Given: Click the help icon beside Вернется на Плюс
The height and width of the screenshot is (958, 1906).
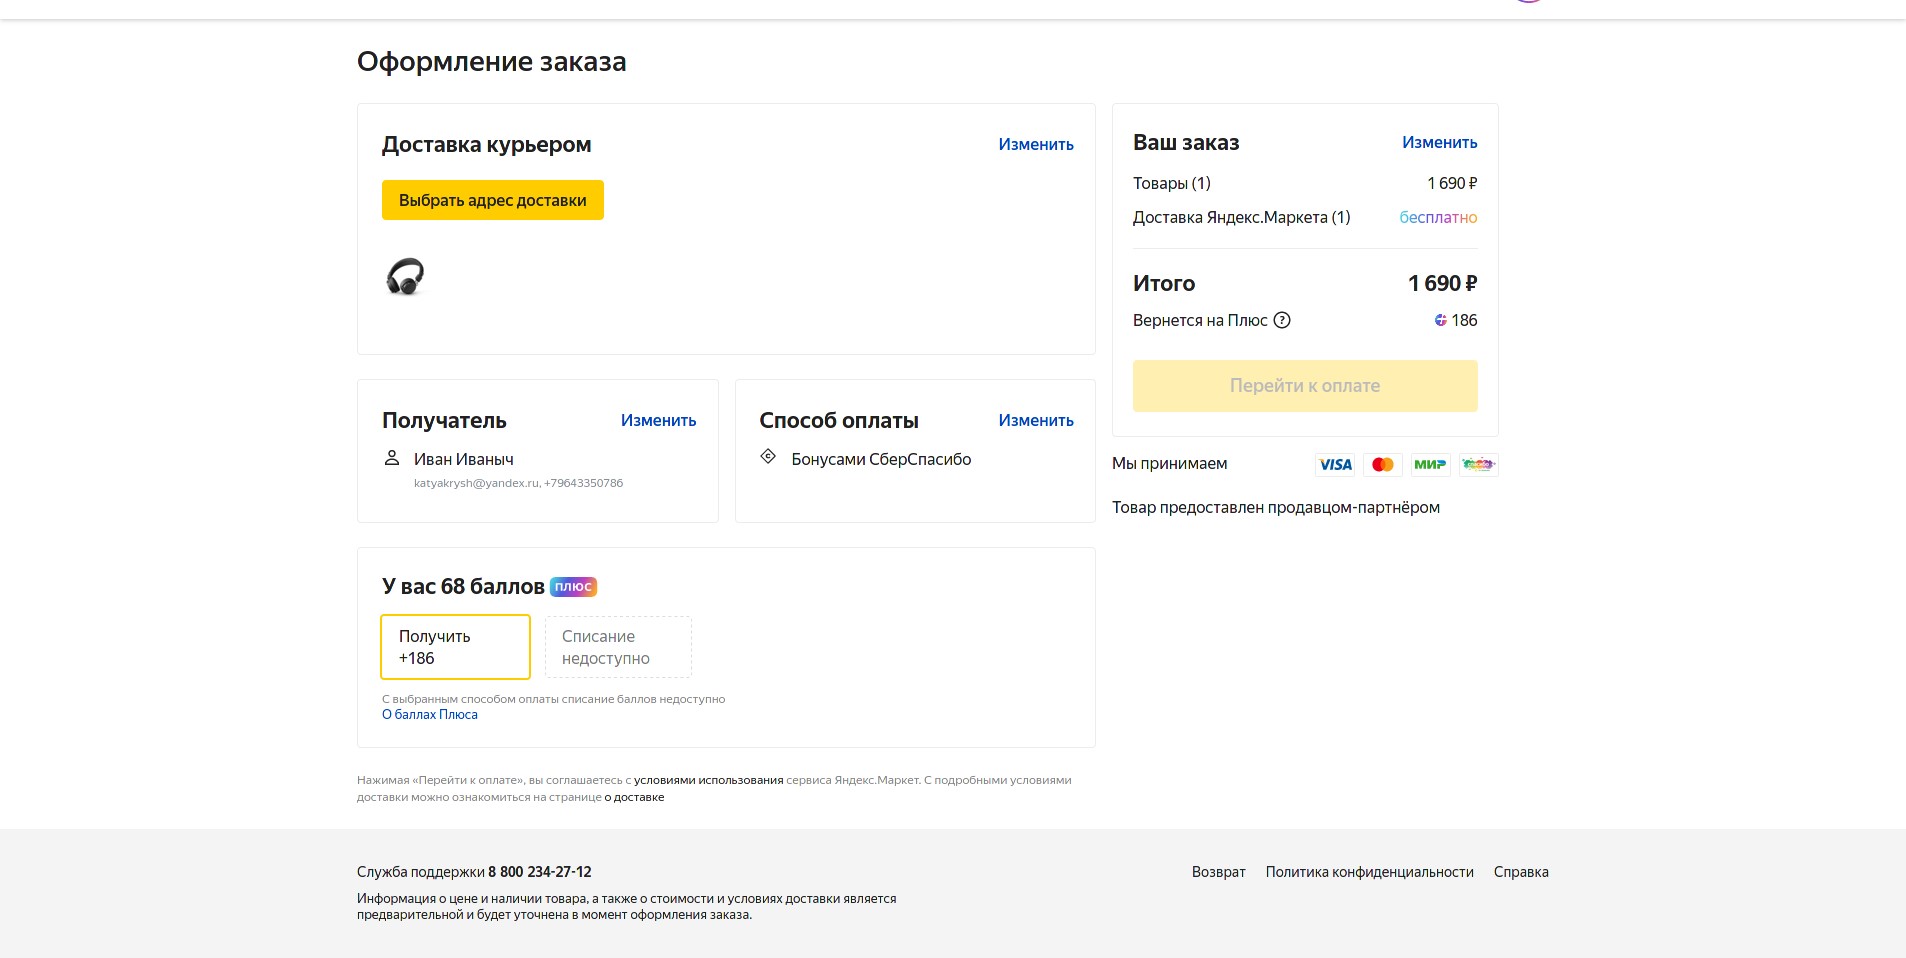Looking at the screenshot, I should [1282, 320].
